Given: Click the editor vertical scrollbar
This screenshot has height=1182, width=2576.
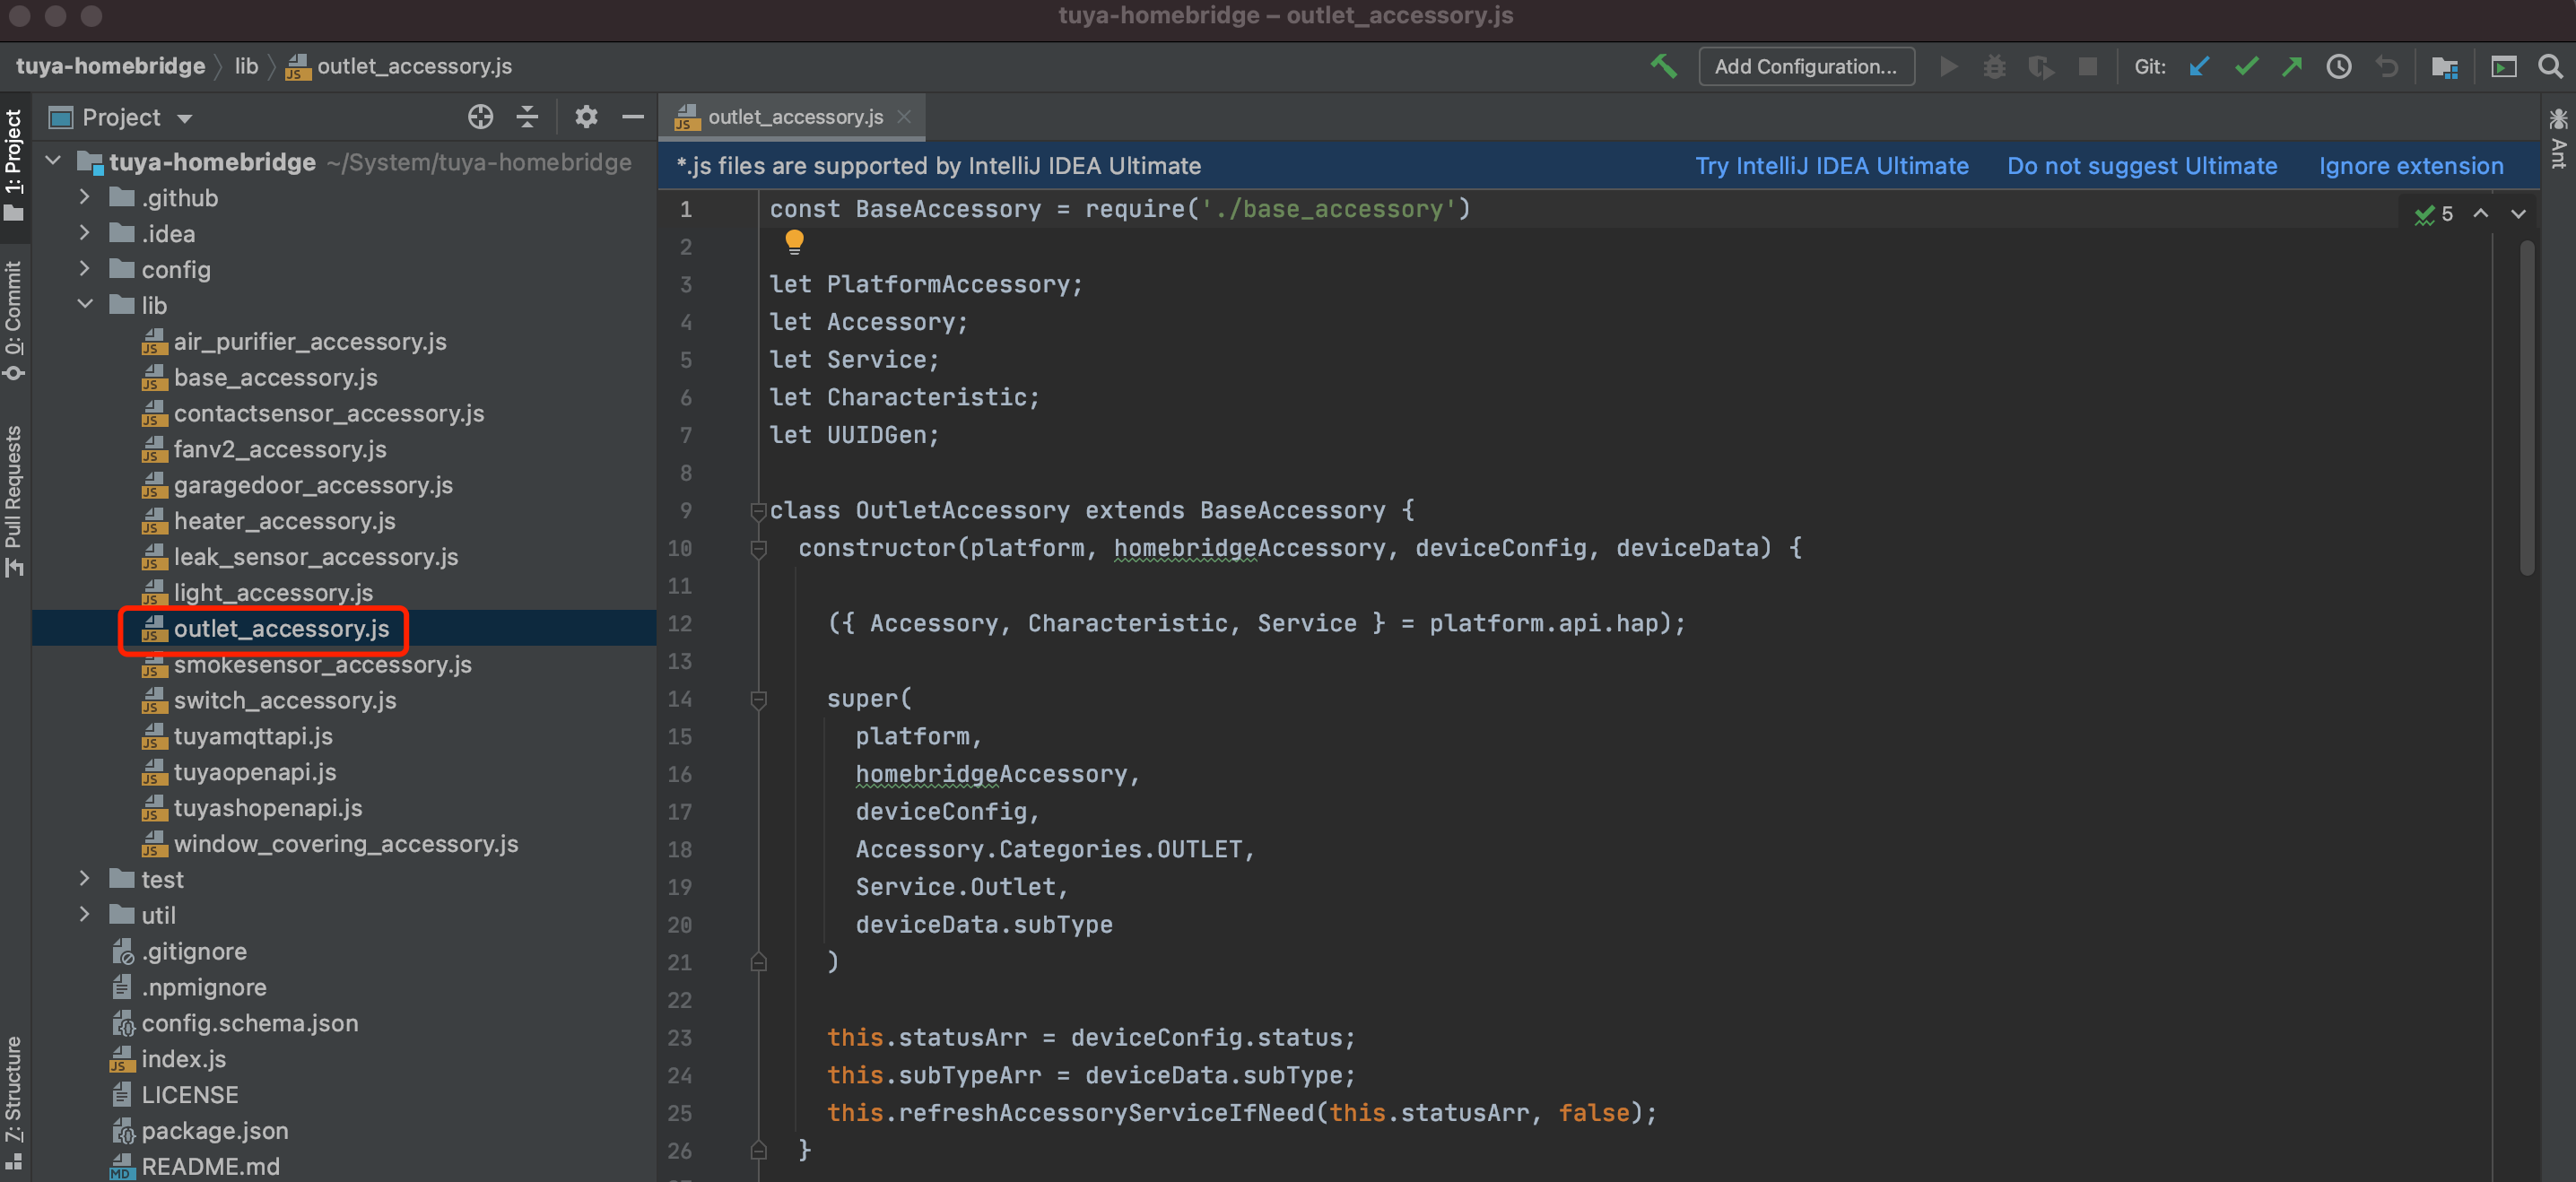Looking at the screenshot, I should point(2527,408).
